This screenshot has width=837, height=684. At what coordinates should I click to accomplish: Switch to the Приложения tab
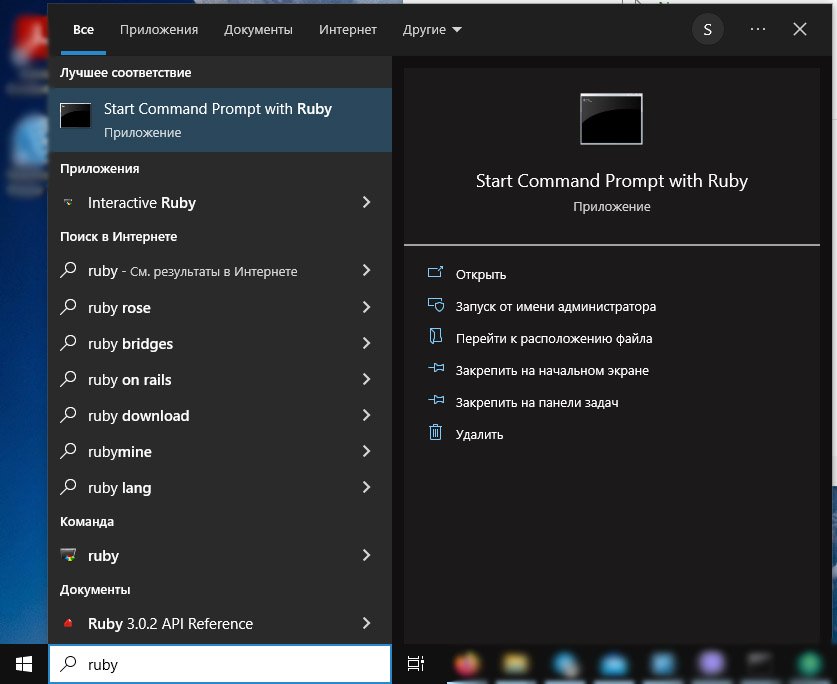159,29
